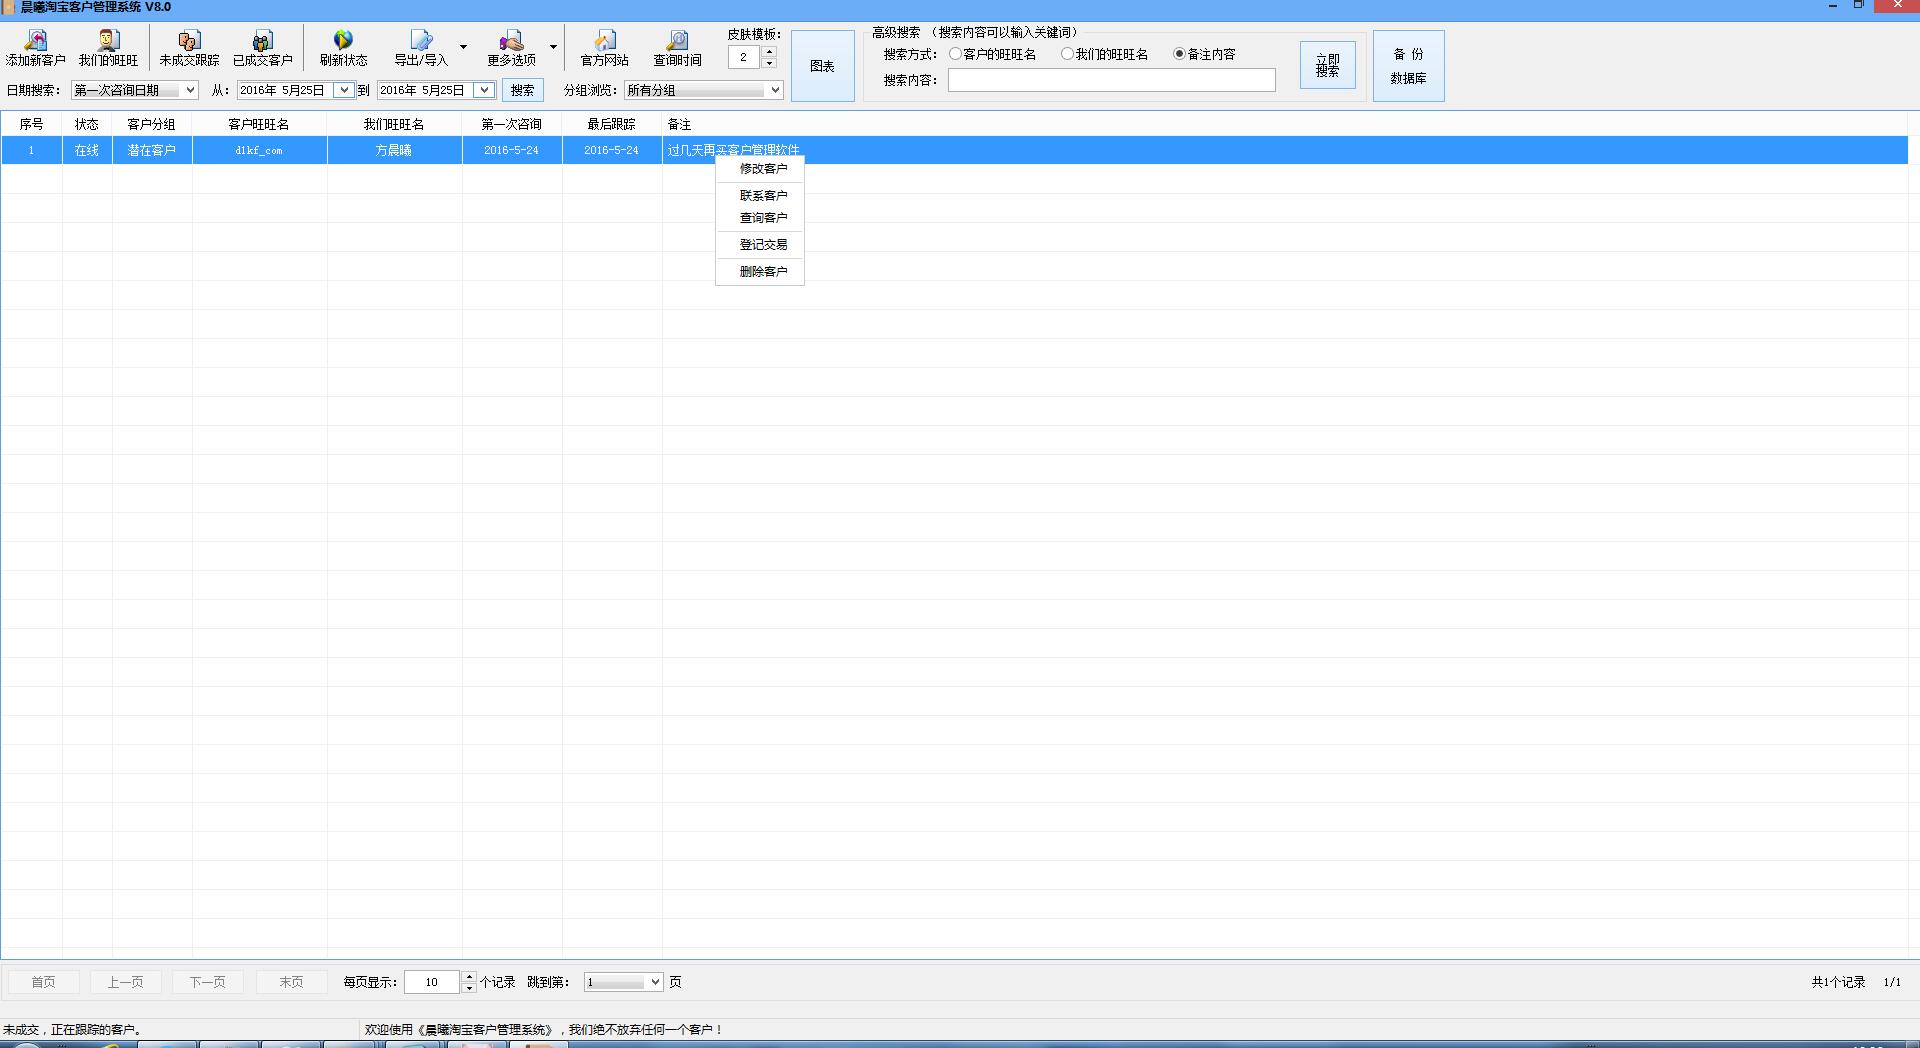Screen dimensions: 1920x1048
Task: Refresh status with the 刷新状态 icon
Action: pos(343,42)
